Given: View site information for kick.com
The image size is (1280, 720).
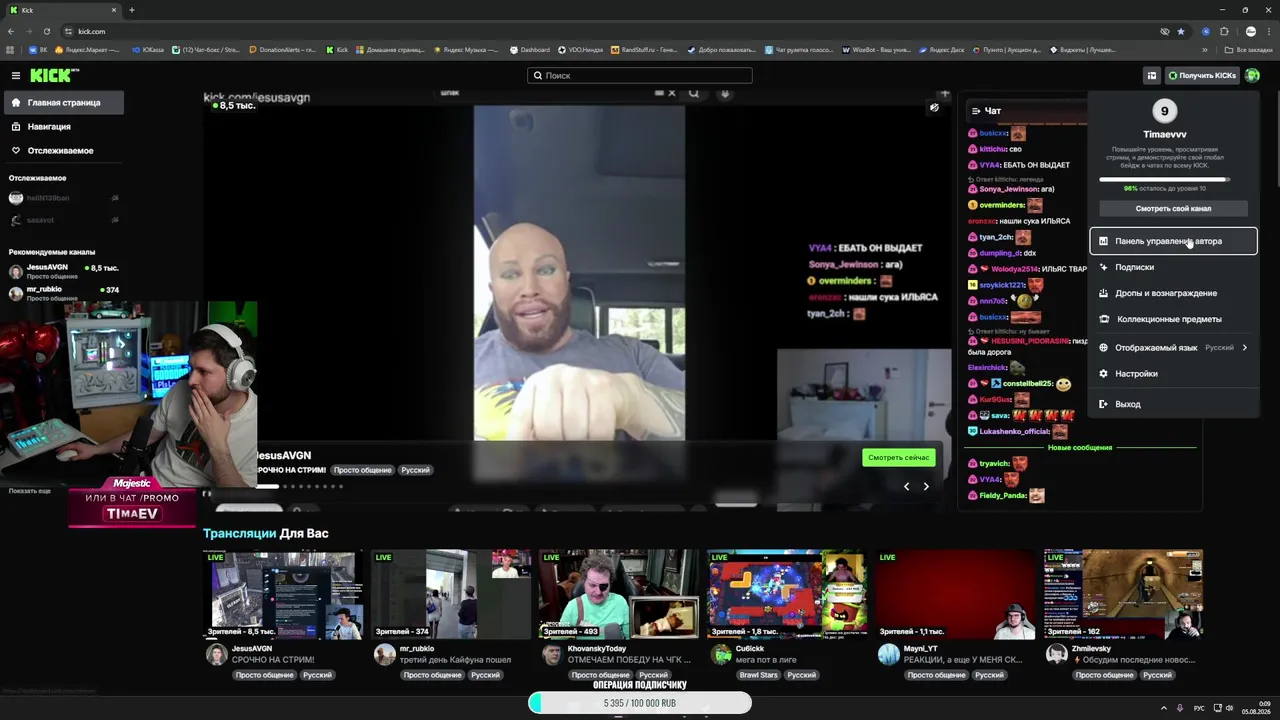Looking at the screenshot, I should pos(68,31).
